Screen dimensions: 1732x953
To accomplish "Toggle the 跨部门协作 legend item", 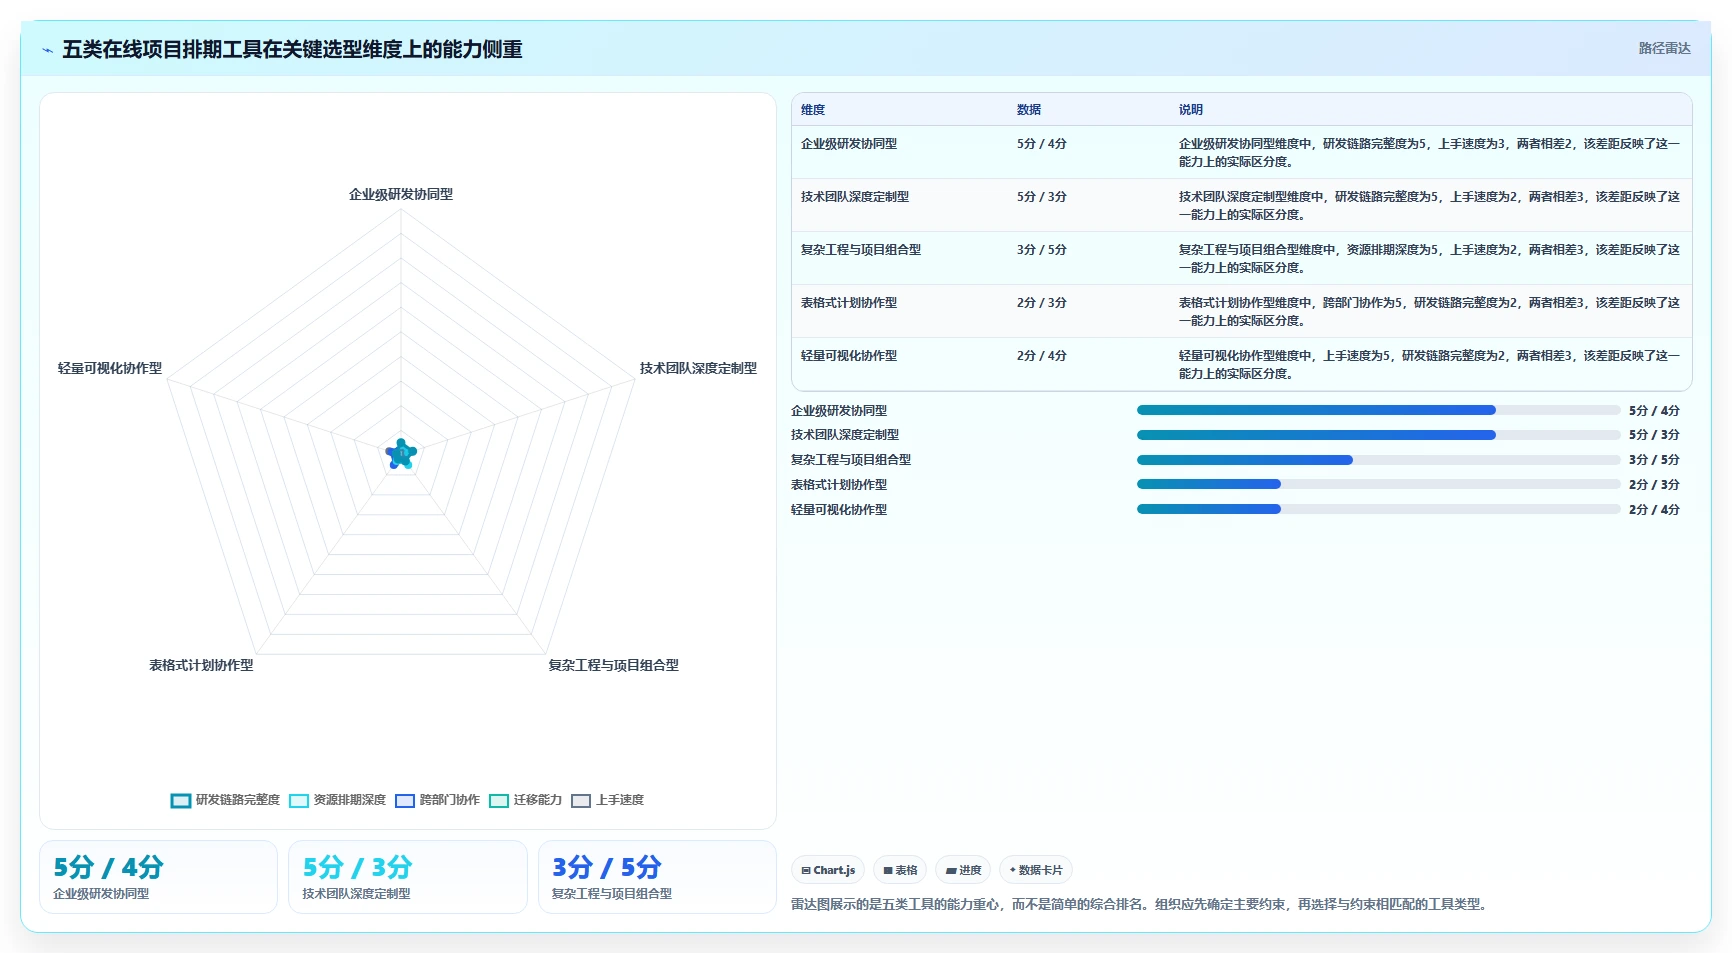I will coord(437,800).
